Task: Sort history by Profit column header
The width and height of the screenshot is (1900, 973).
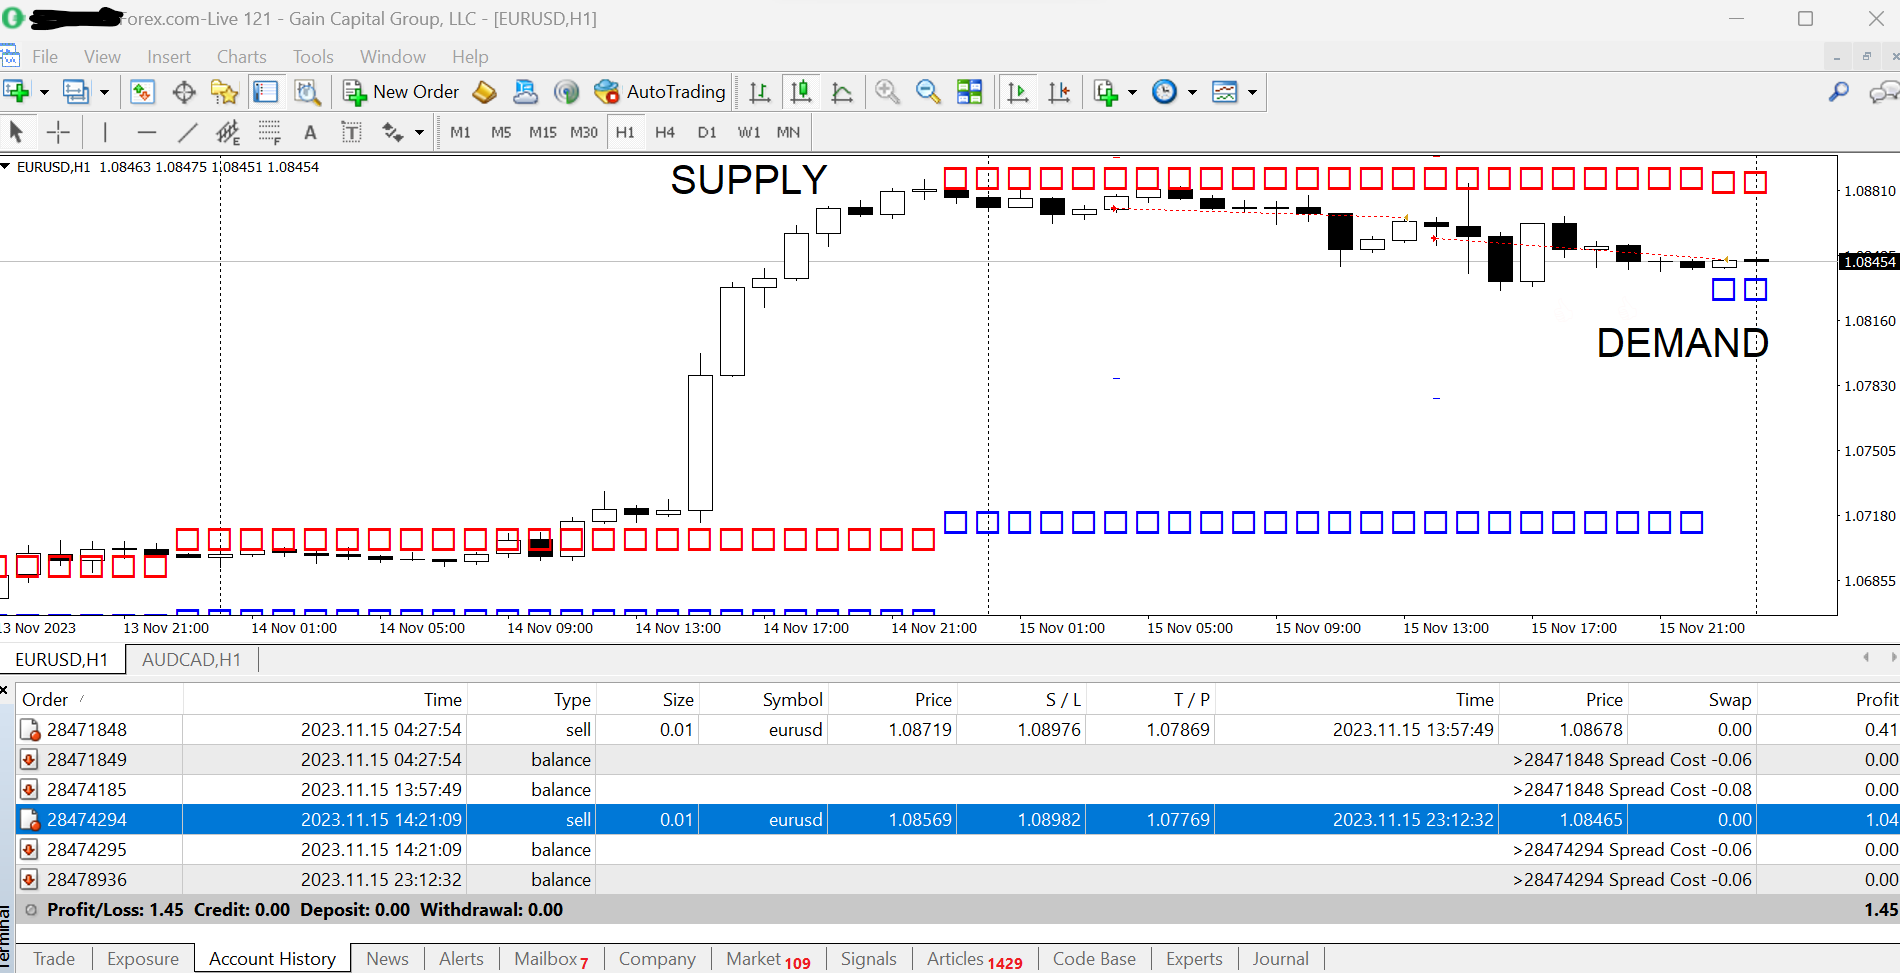Action: click(1828, 700)
